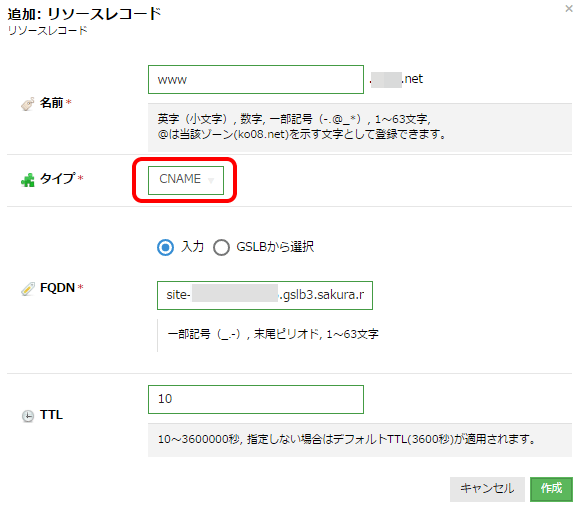Click the FQDN label text
The height and width of the screenshot is (510, 579).
[x=57, y=288]
